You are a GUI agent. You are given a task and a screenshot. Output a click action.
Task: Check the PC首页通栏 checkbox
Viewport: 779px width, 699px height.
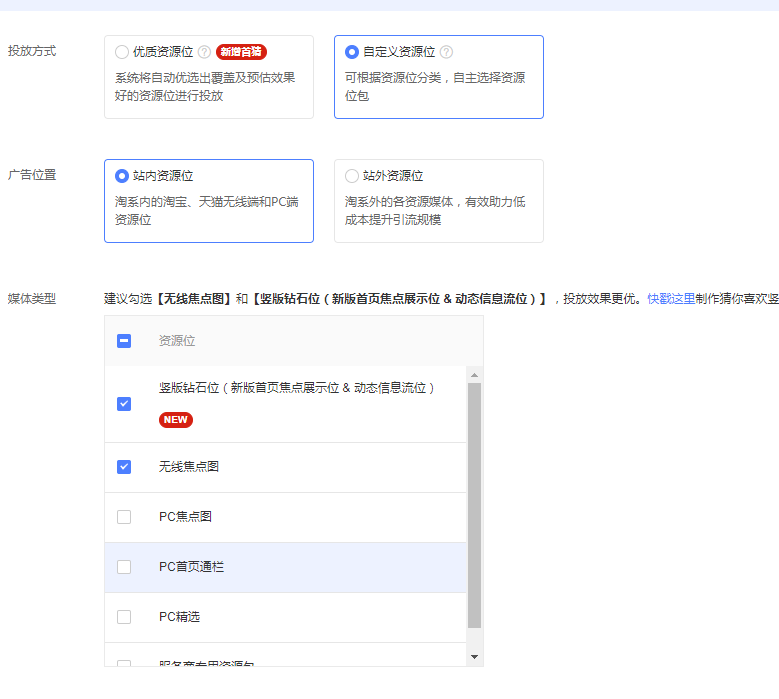[x=124, y=567]
